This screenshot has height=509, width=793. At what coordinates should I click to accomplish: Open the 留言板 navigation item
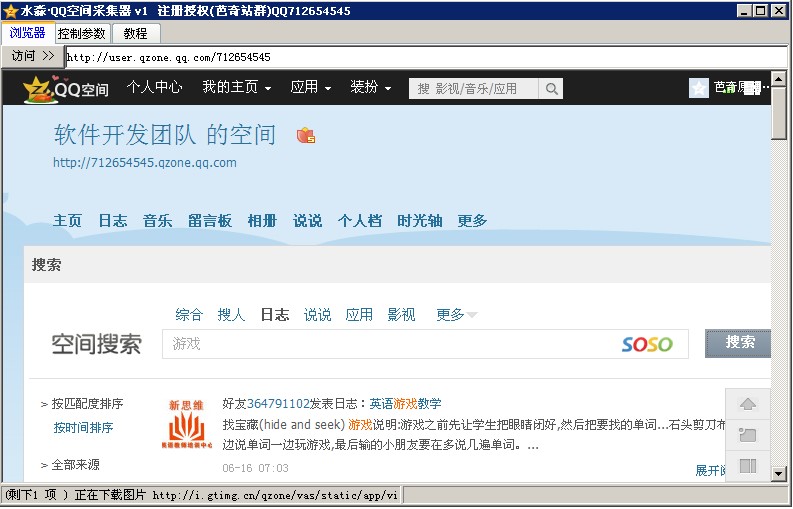[x=210, y=221]
